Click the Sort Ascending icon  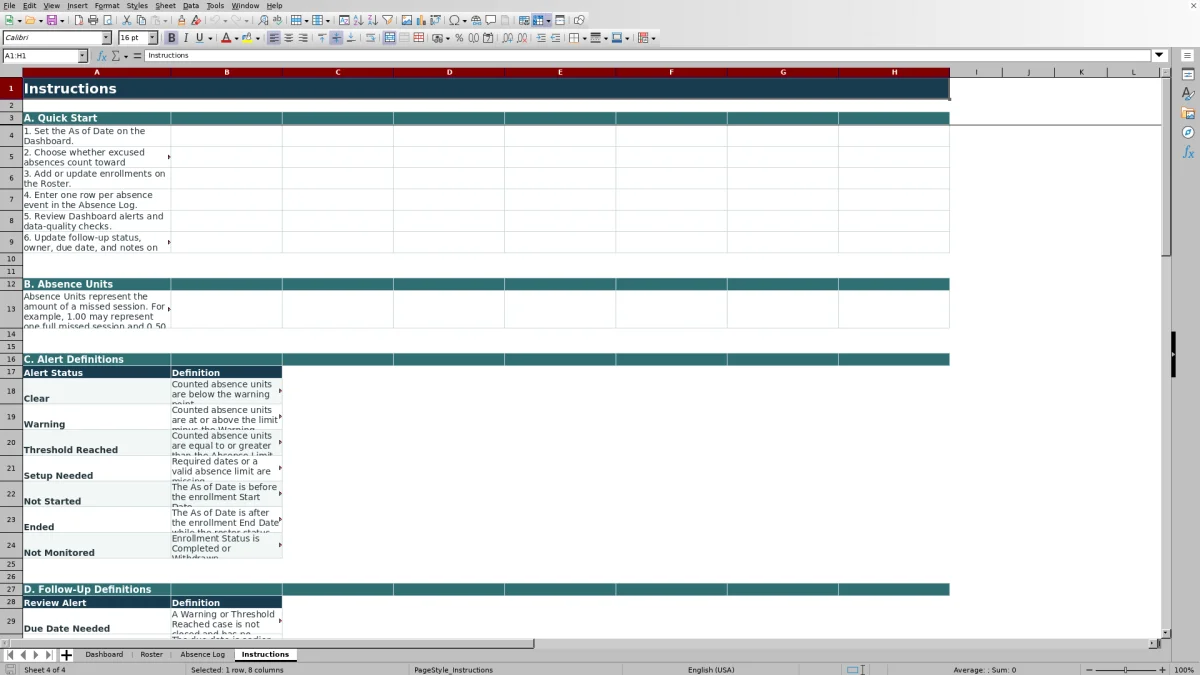pos(358,20)
